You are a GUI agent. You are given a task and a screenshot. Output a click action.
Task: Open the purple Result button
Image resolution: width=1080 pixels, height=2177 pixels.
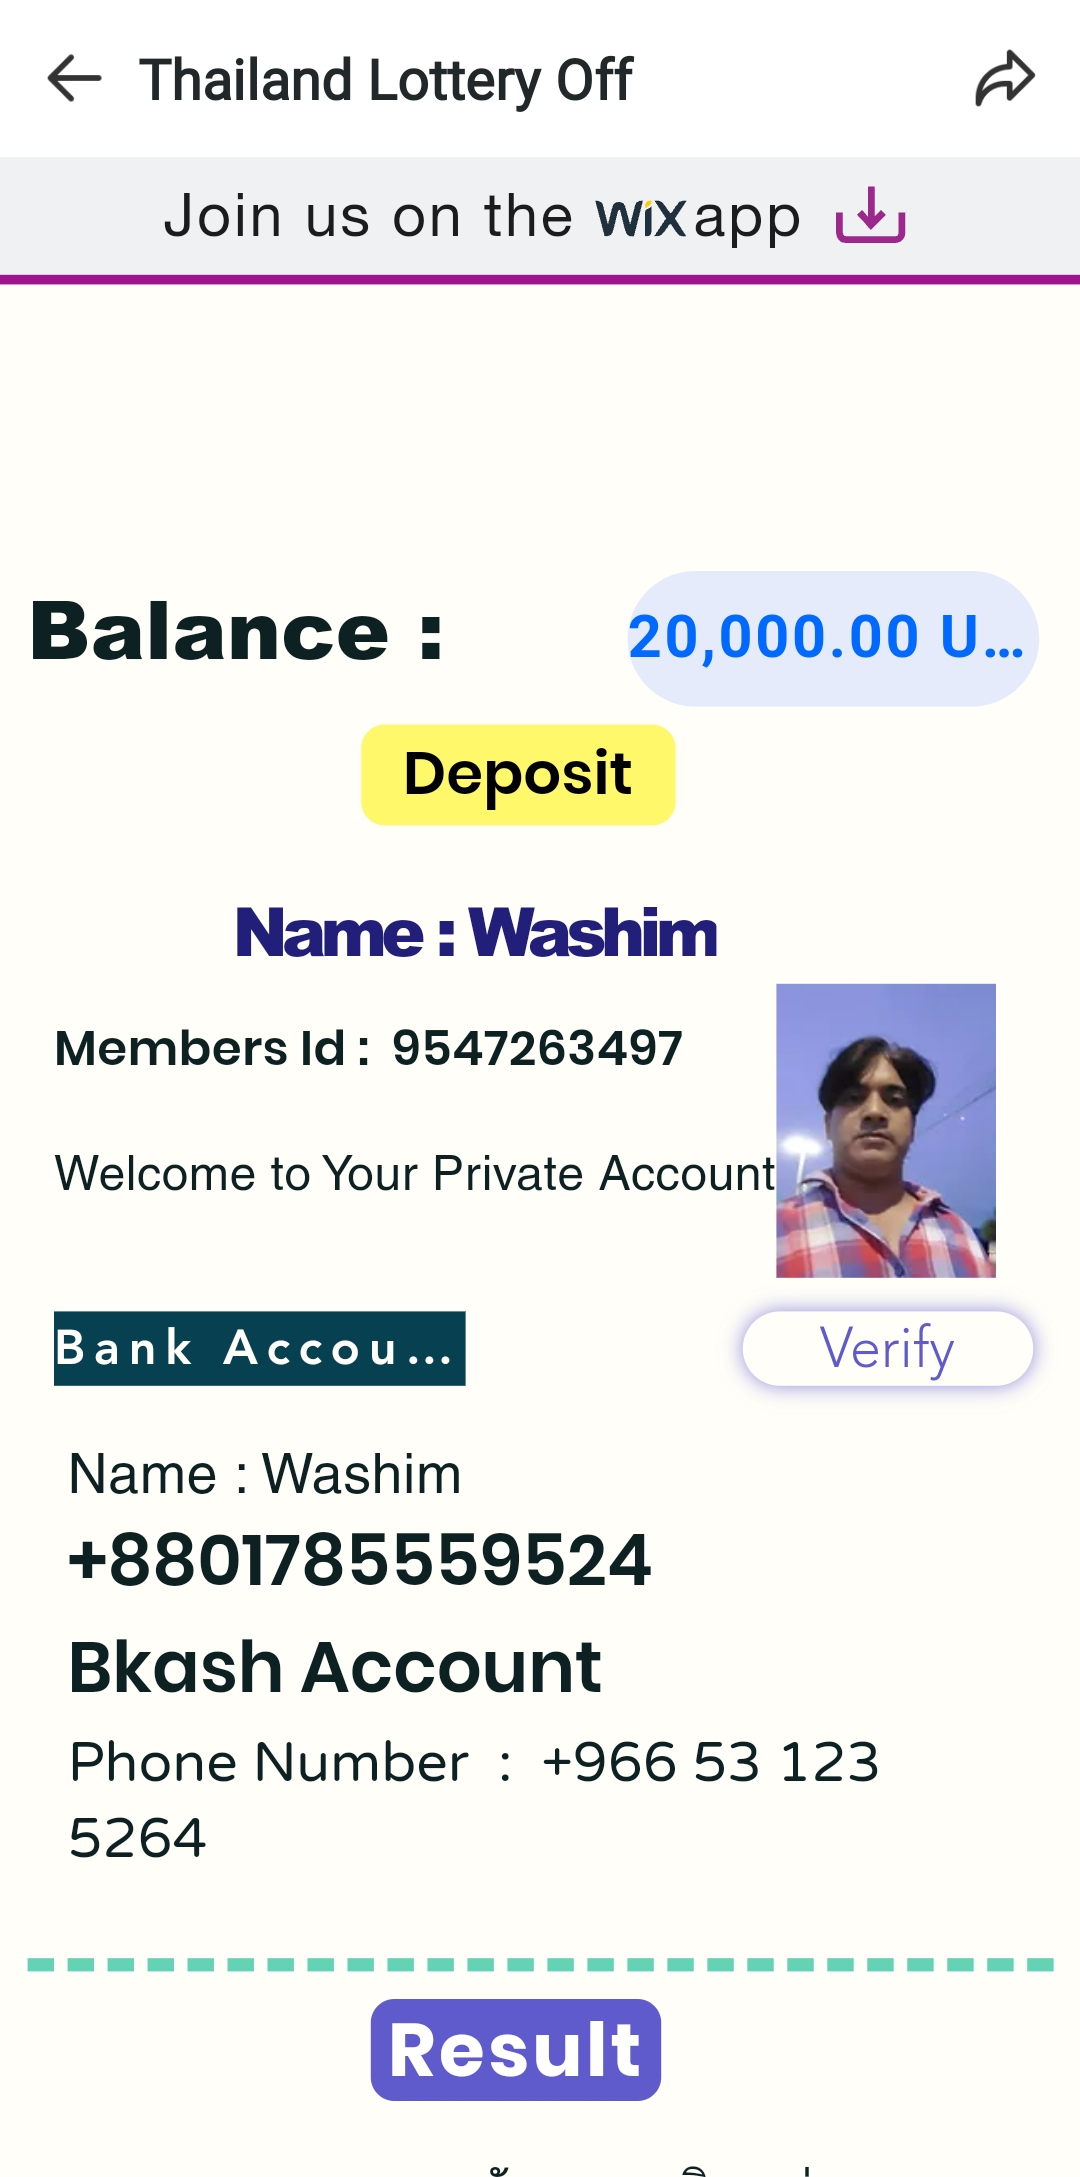click(516, 2050)
